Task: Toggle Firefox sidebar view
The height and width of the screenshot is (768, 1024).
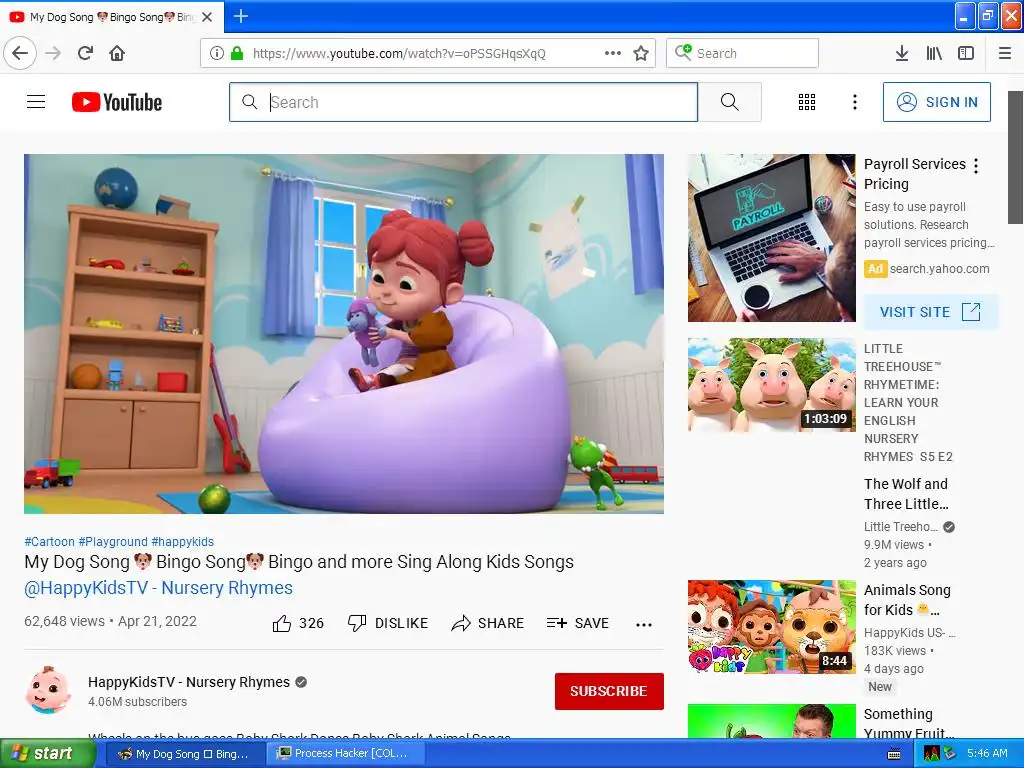Action: click(x=966, y=53)
